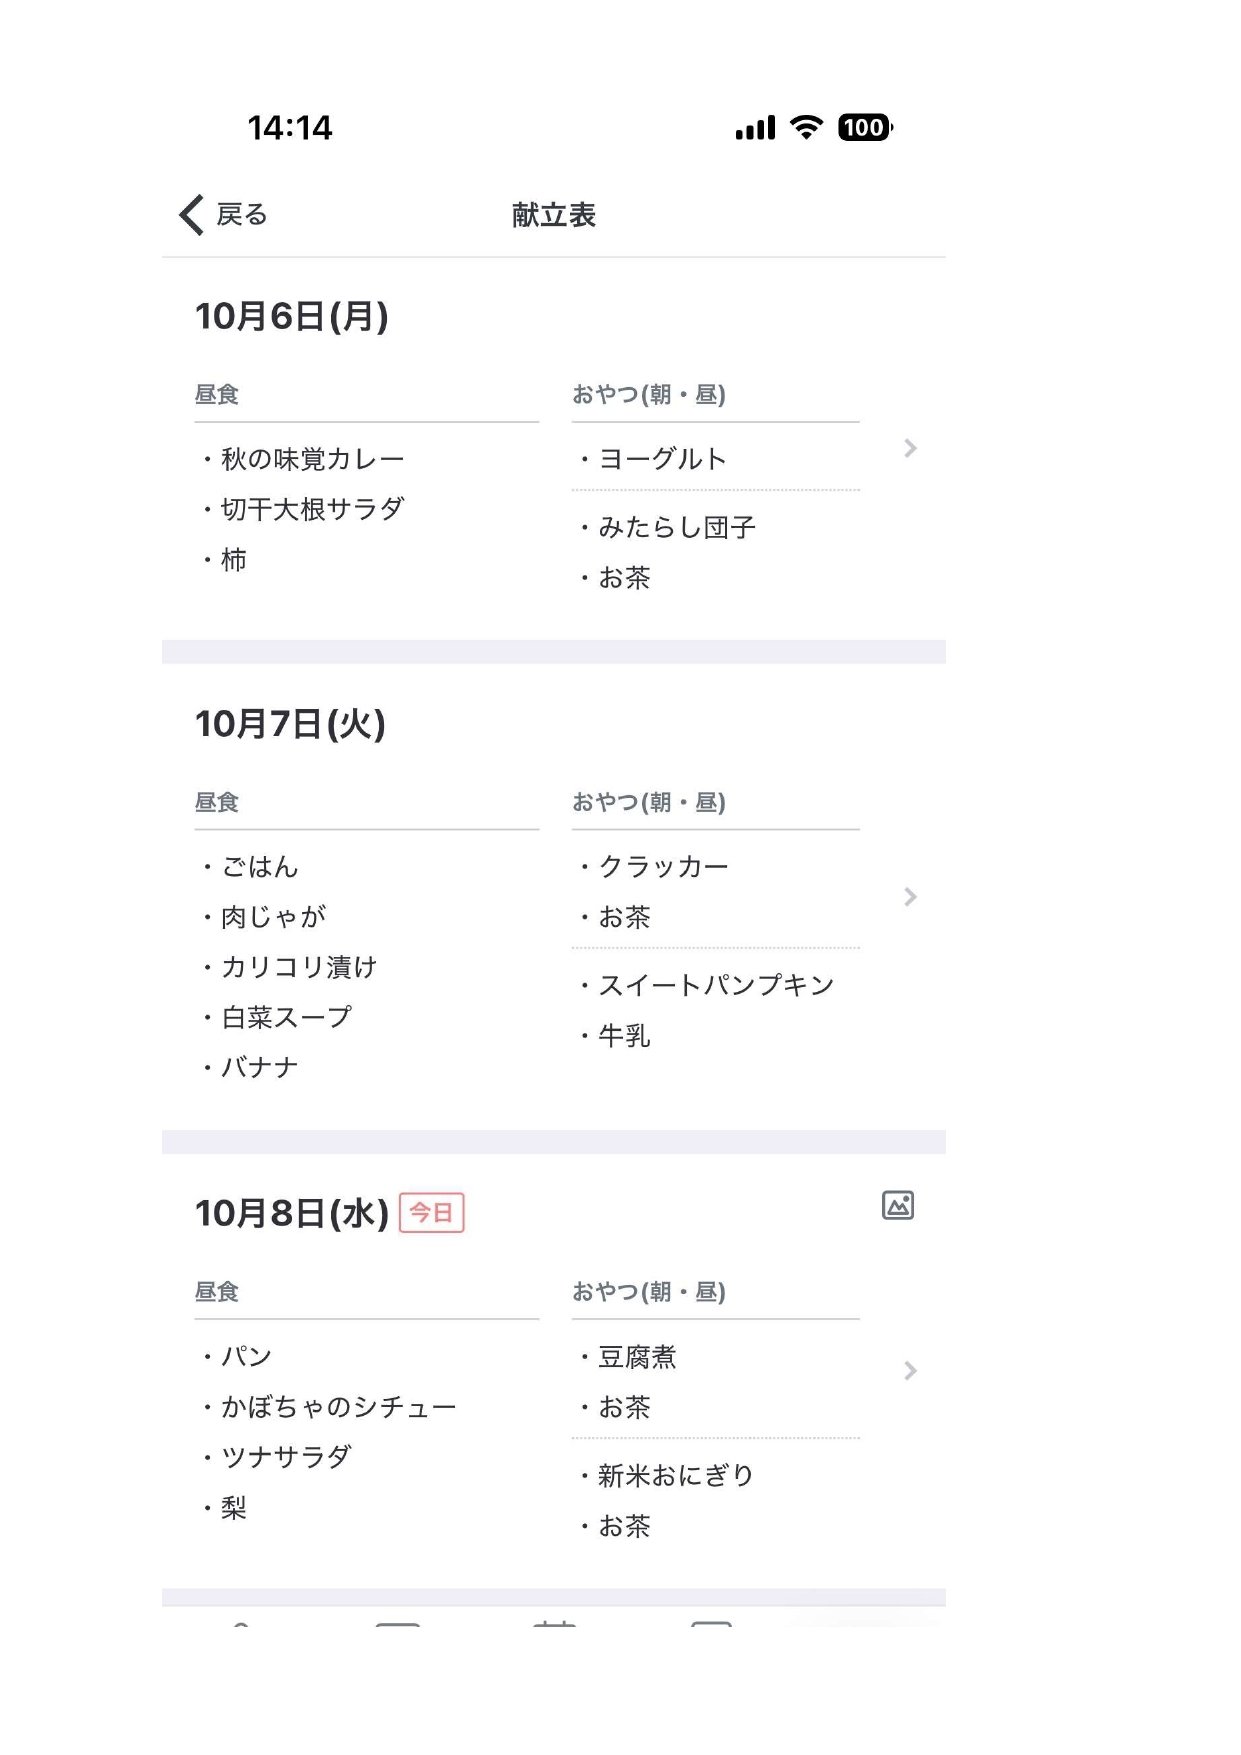Tap the かぼちゃのシチュー lunch item
This screenshot has width=1241, height=1755.
(338, 1407)
